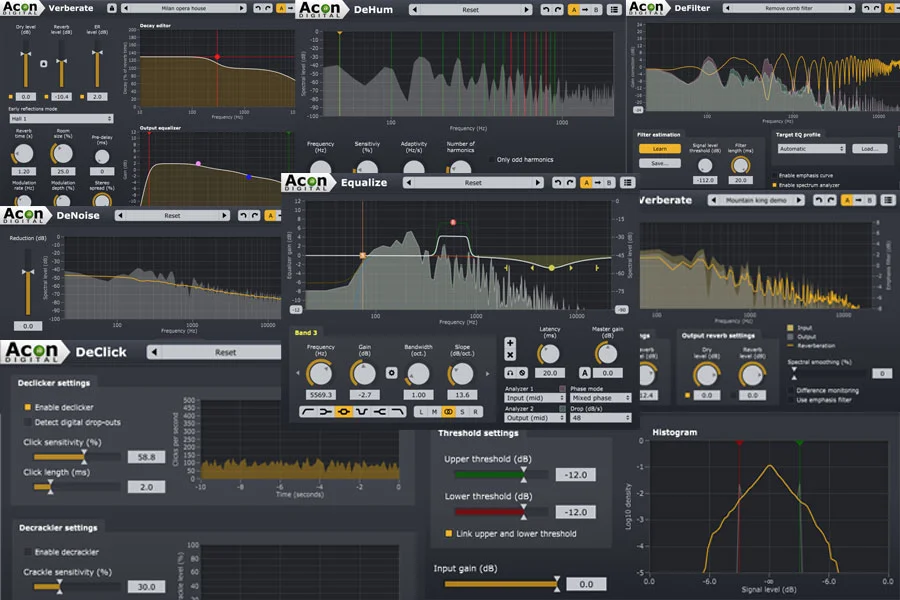Click the headphones solo icon in Equalize
Image resolution: width=900 pixels, height=600 pixels.
point(509,373)
